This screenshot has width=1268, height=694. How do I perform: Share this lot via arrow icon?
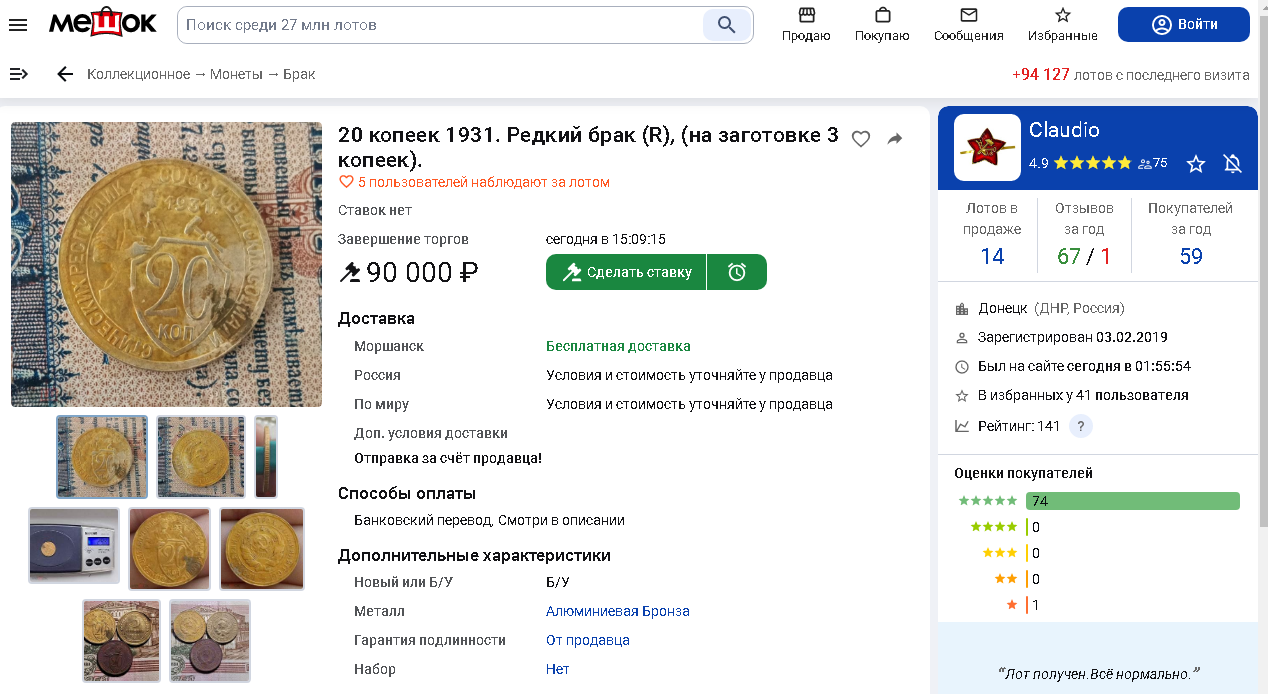895,139
